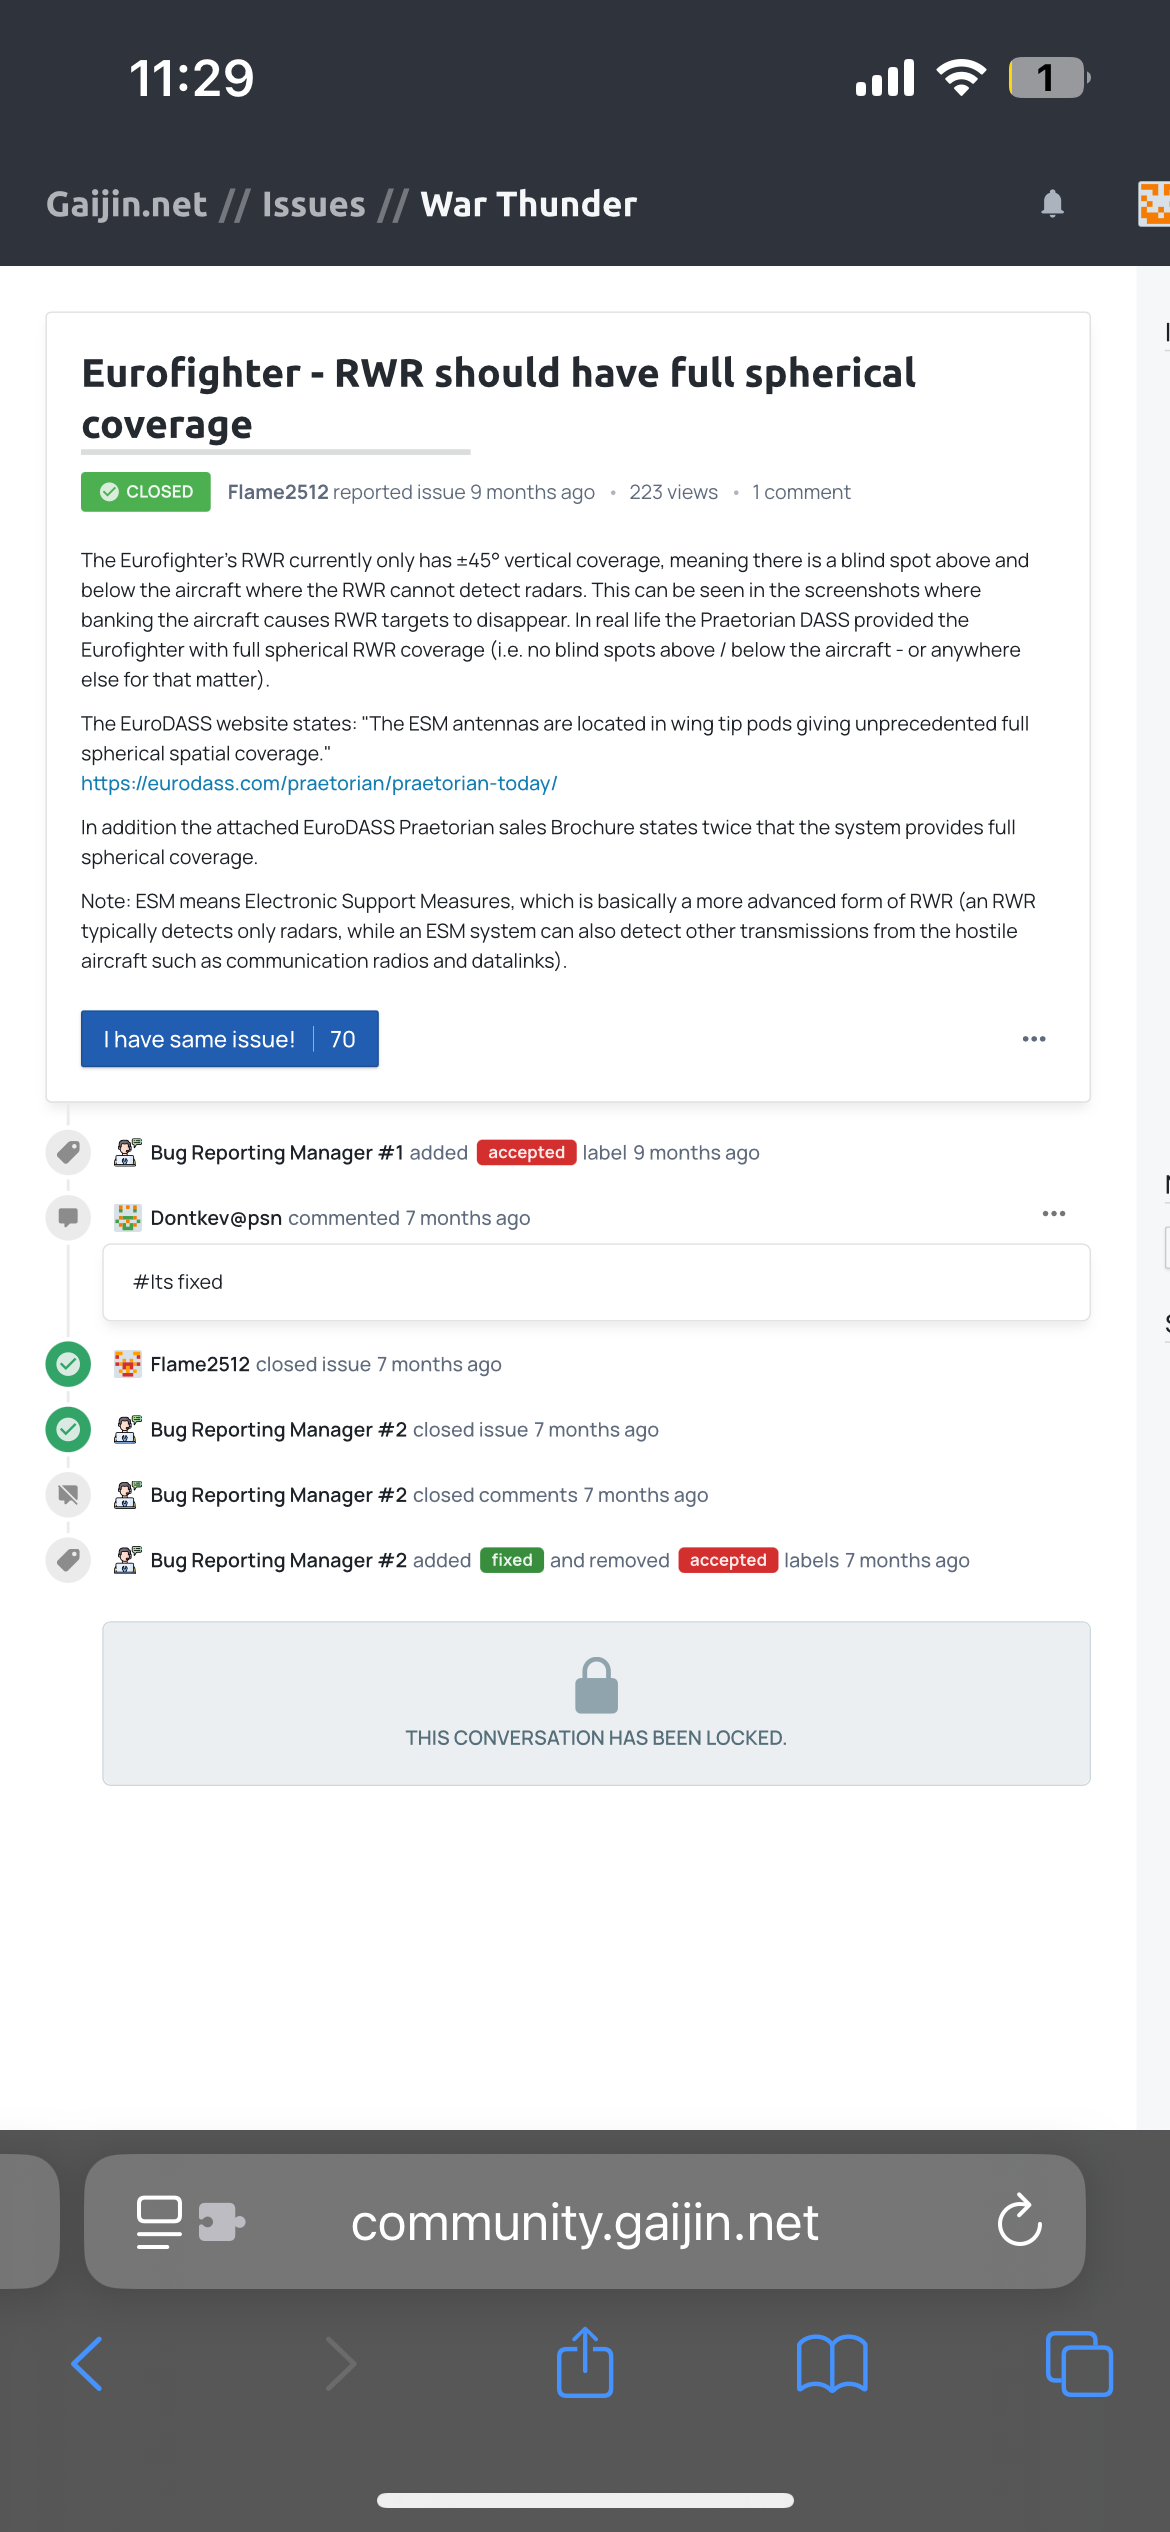Expand Dontkev@psn comment options menu
This screenshot has height=2532, width=1170.
tap(1054, 1213)
